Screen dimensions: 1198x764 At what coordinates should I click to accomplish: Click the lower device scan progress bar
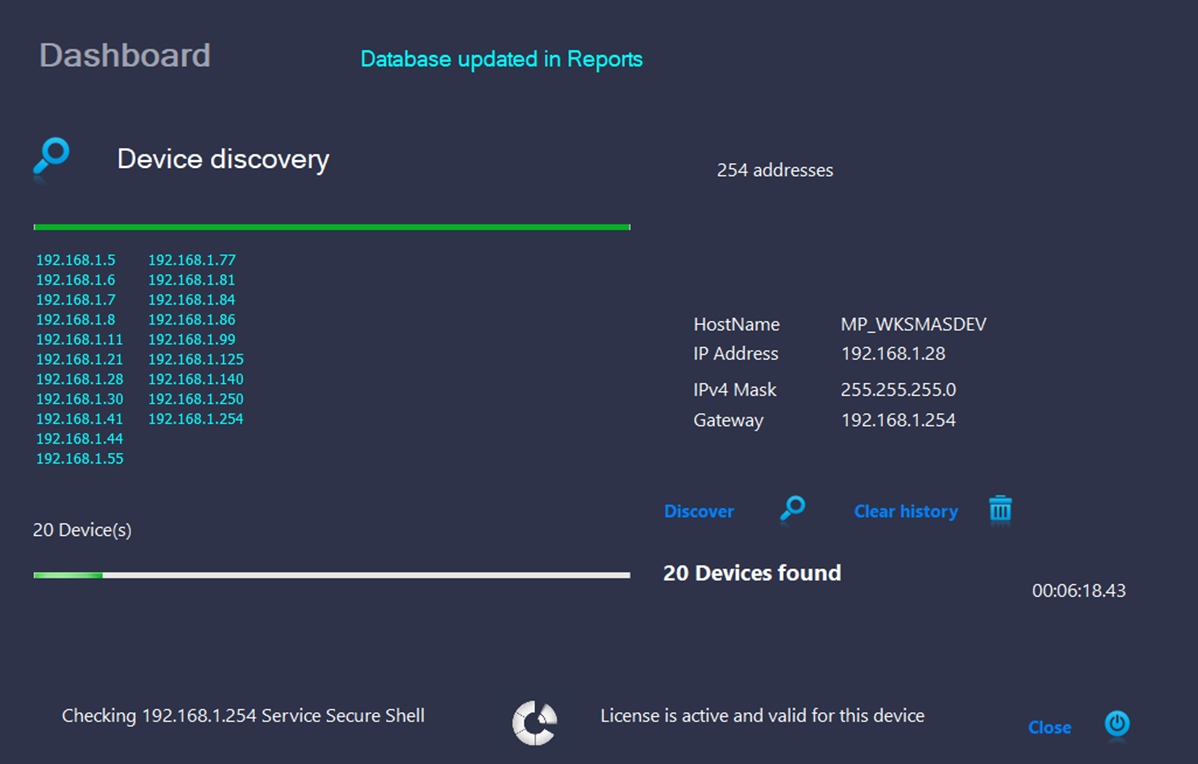(x=331, y=575)
